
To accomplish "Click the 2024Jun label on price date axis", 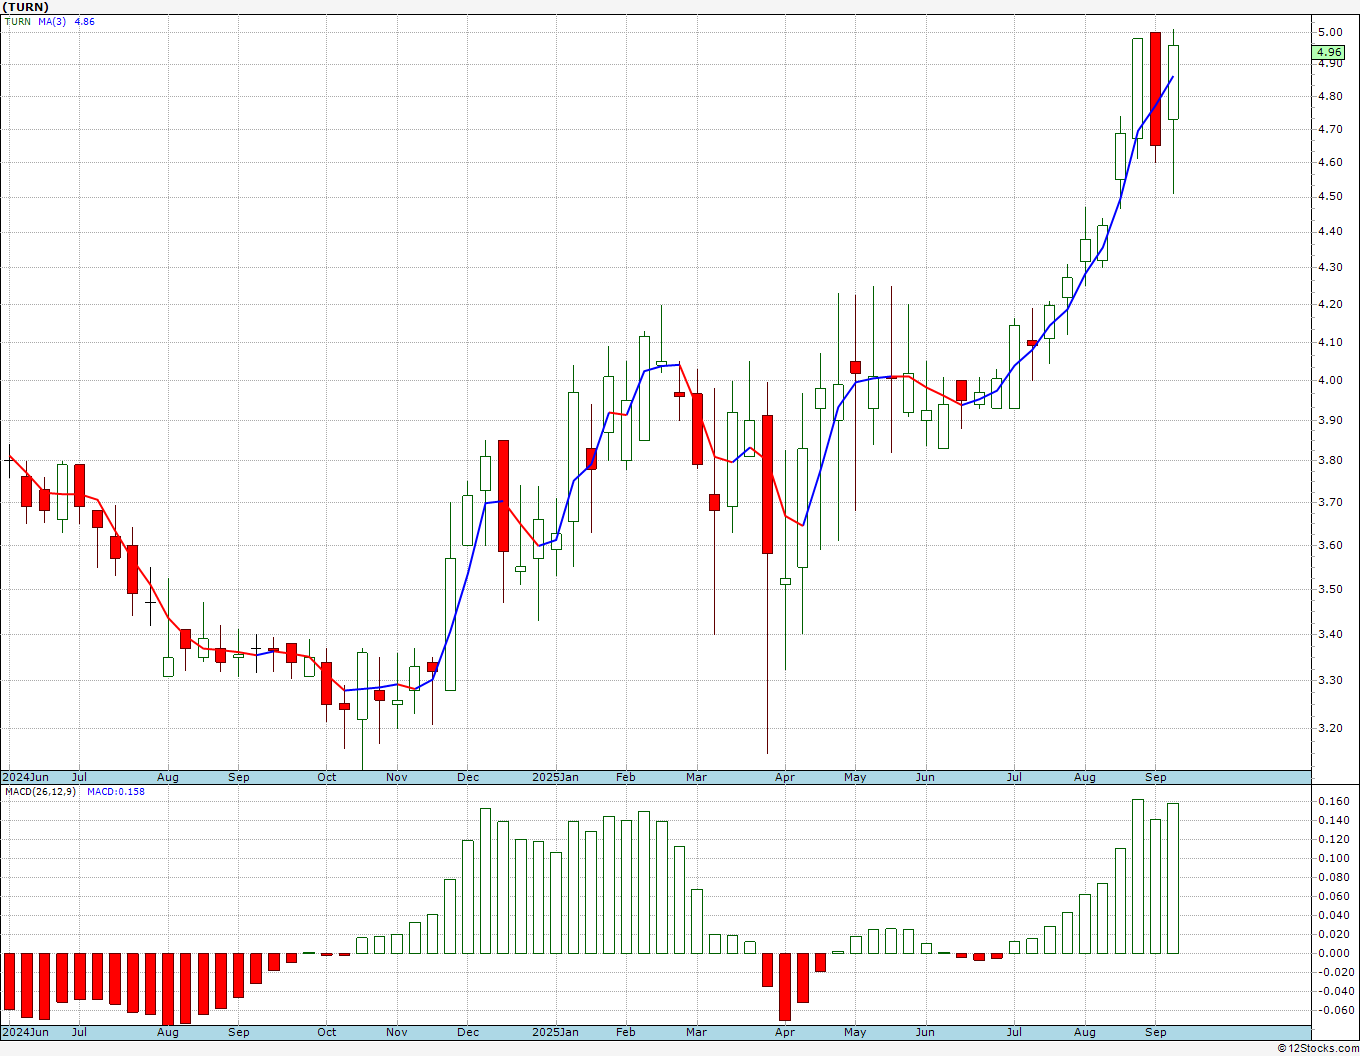I will pos(26,777).
